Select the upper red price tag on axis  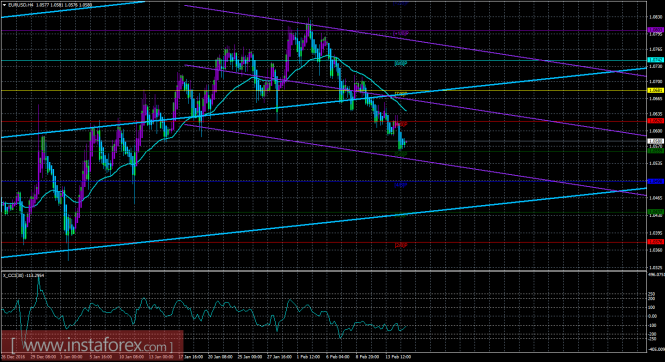click(x=656, y=121)
